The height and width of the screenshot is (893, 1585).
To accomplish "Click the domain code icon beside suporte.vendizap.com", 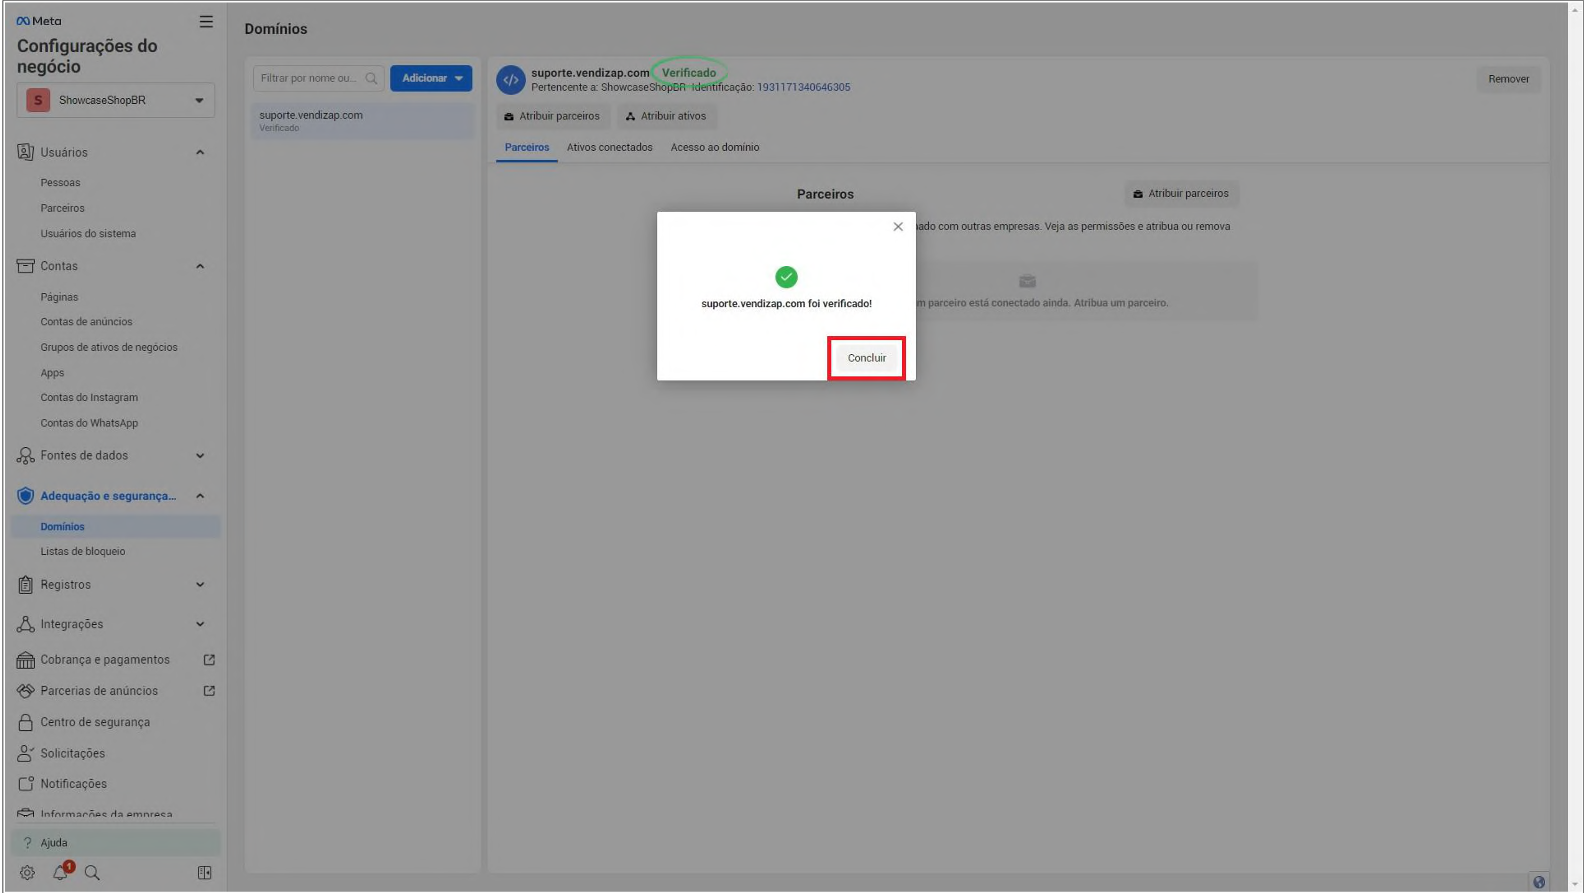I will pos(511,80).
